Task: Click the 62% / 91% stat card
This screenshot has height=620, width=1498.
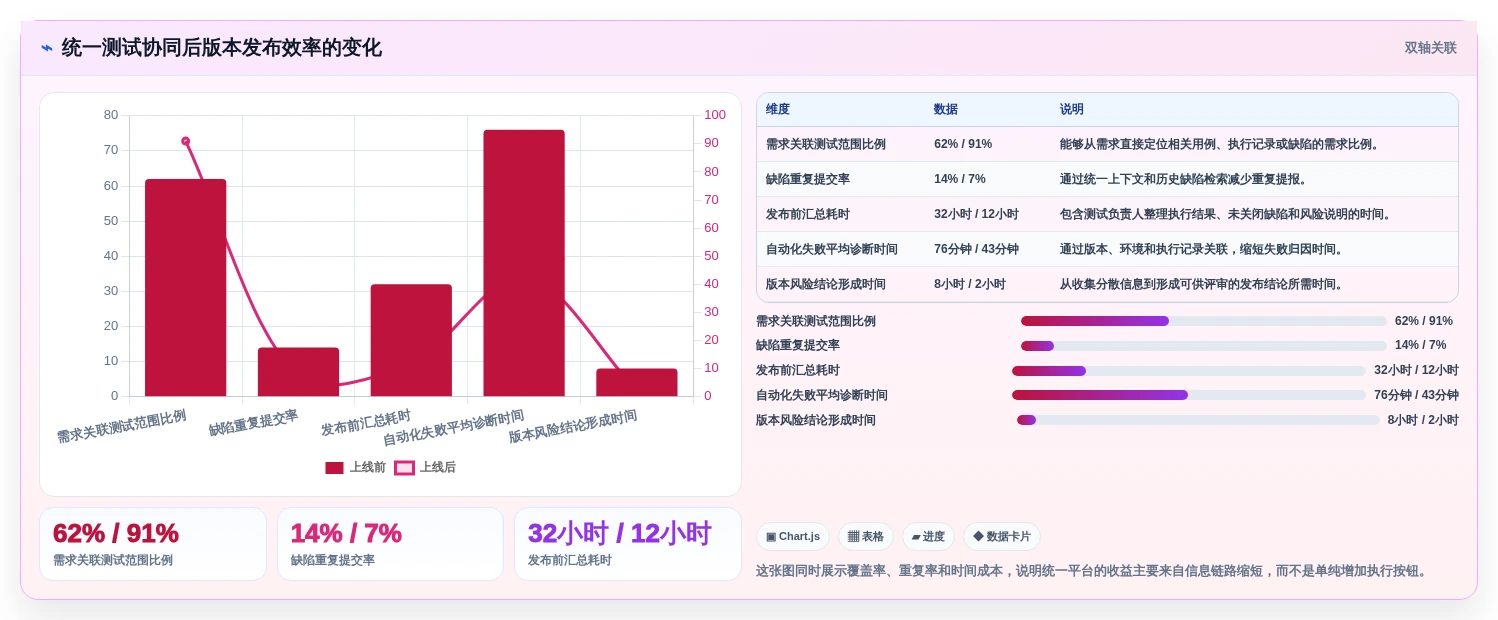Action: click(153, 544)
